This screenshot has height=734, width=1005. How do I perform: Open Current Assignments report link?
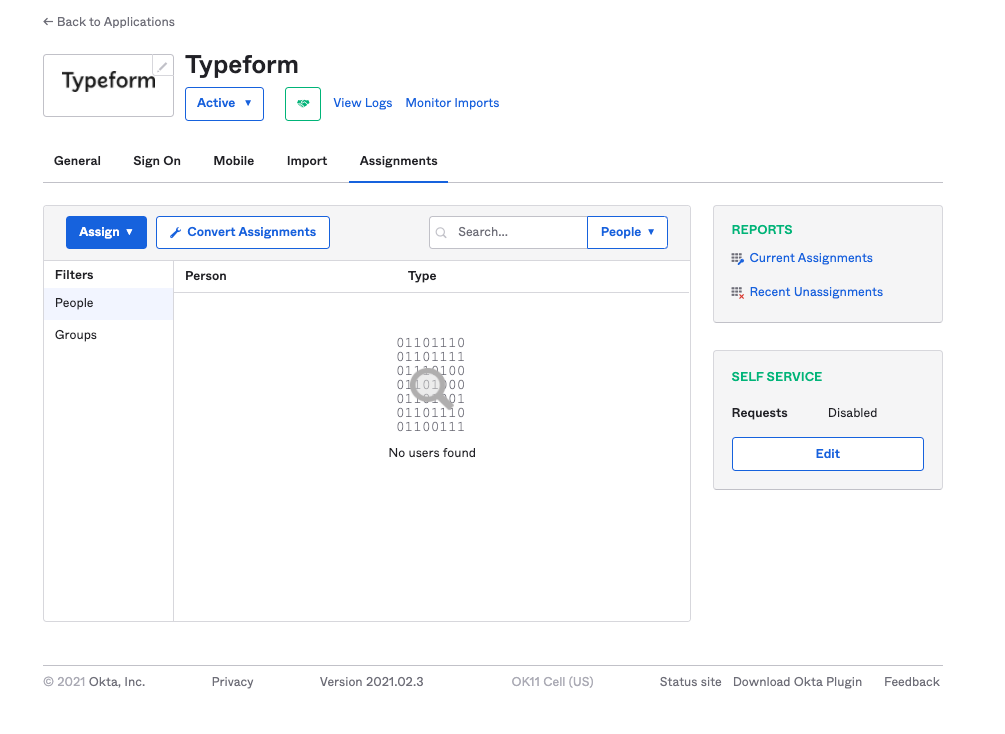811,258
